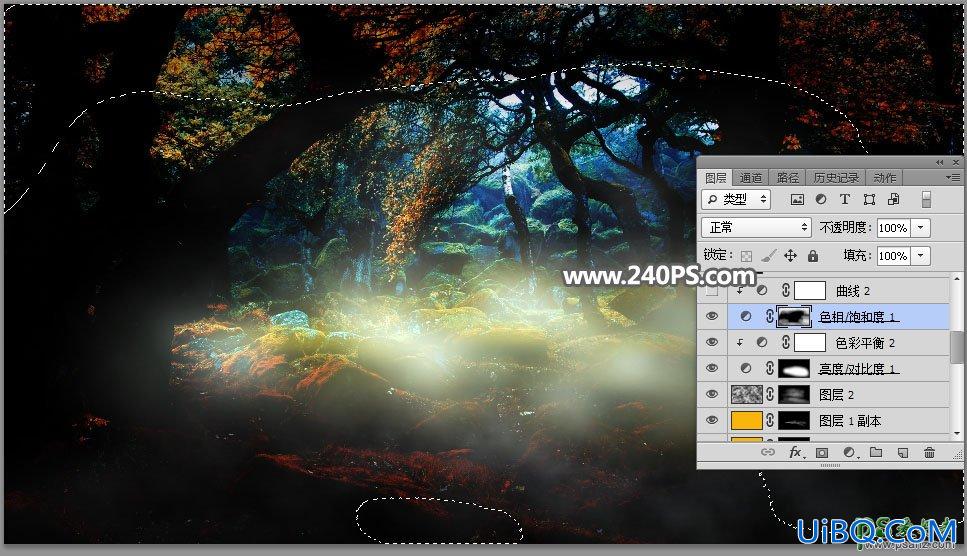The image size is (967, 556).
Task: Open the 填充 fill slider arrow
Action: (921, 256)
